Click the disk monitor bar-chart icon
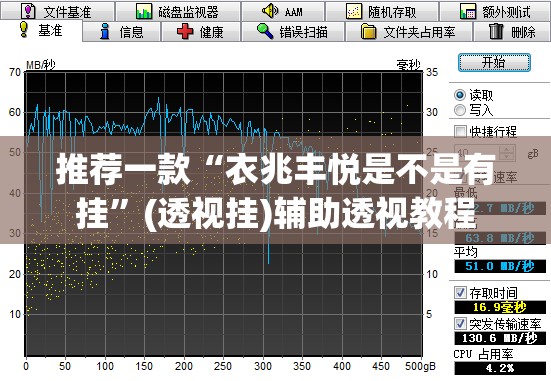This screenshot has width=551, height=381. pos(144,11)
